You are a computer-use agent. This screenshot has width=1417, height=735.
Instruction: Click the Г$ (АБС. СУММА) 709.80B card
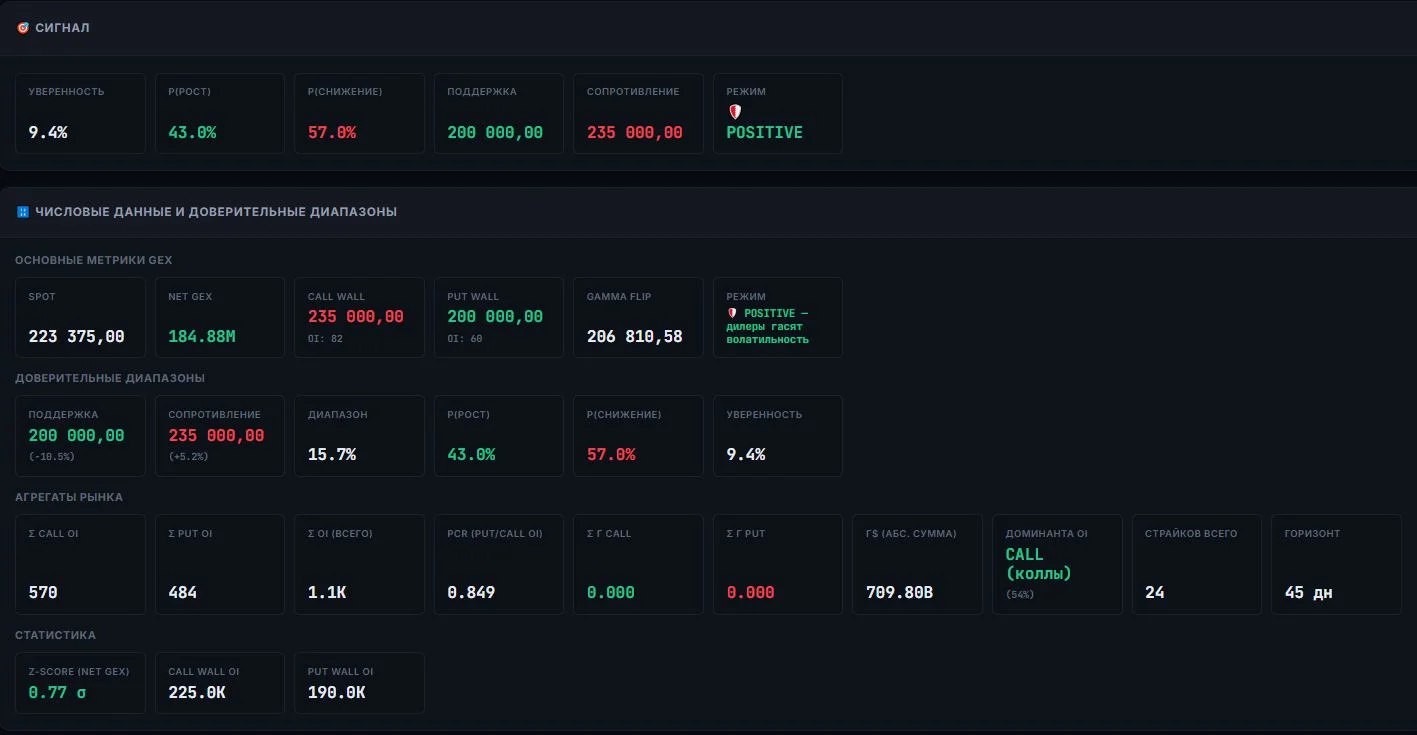click(x=917, y=564)
